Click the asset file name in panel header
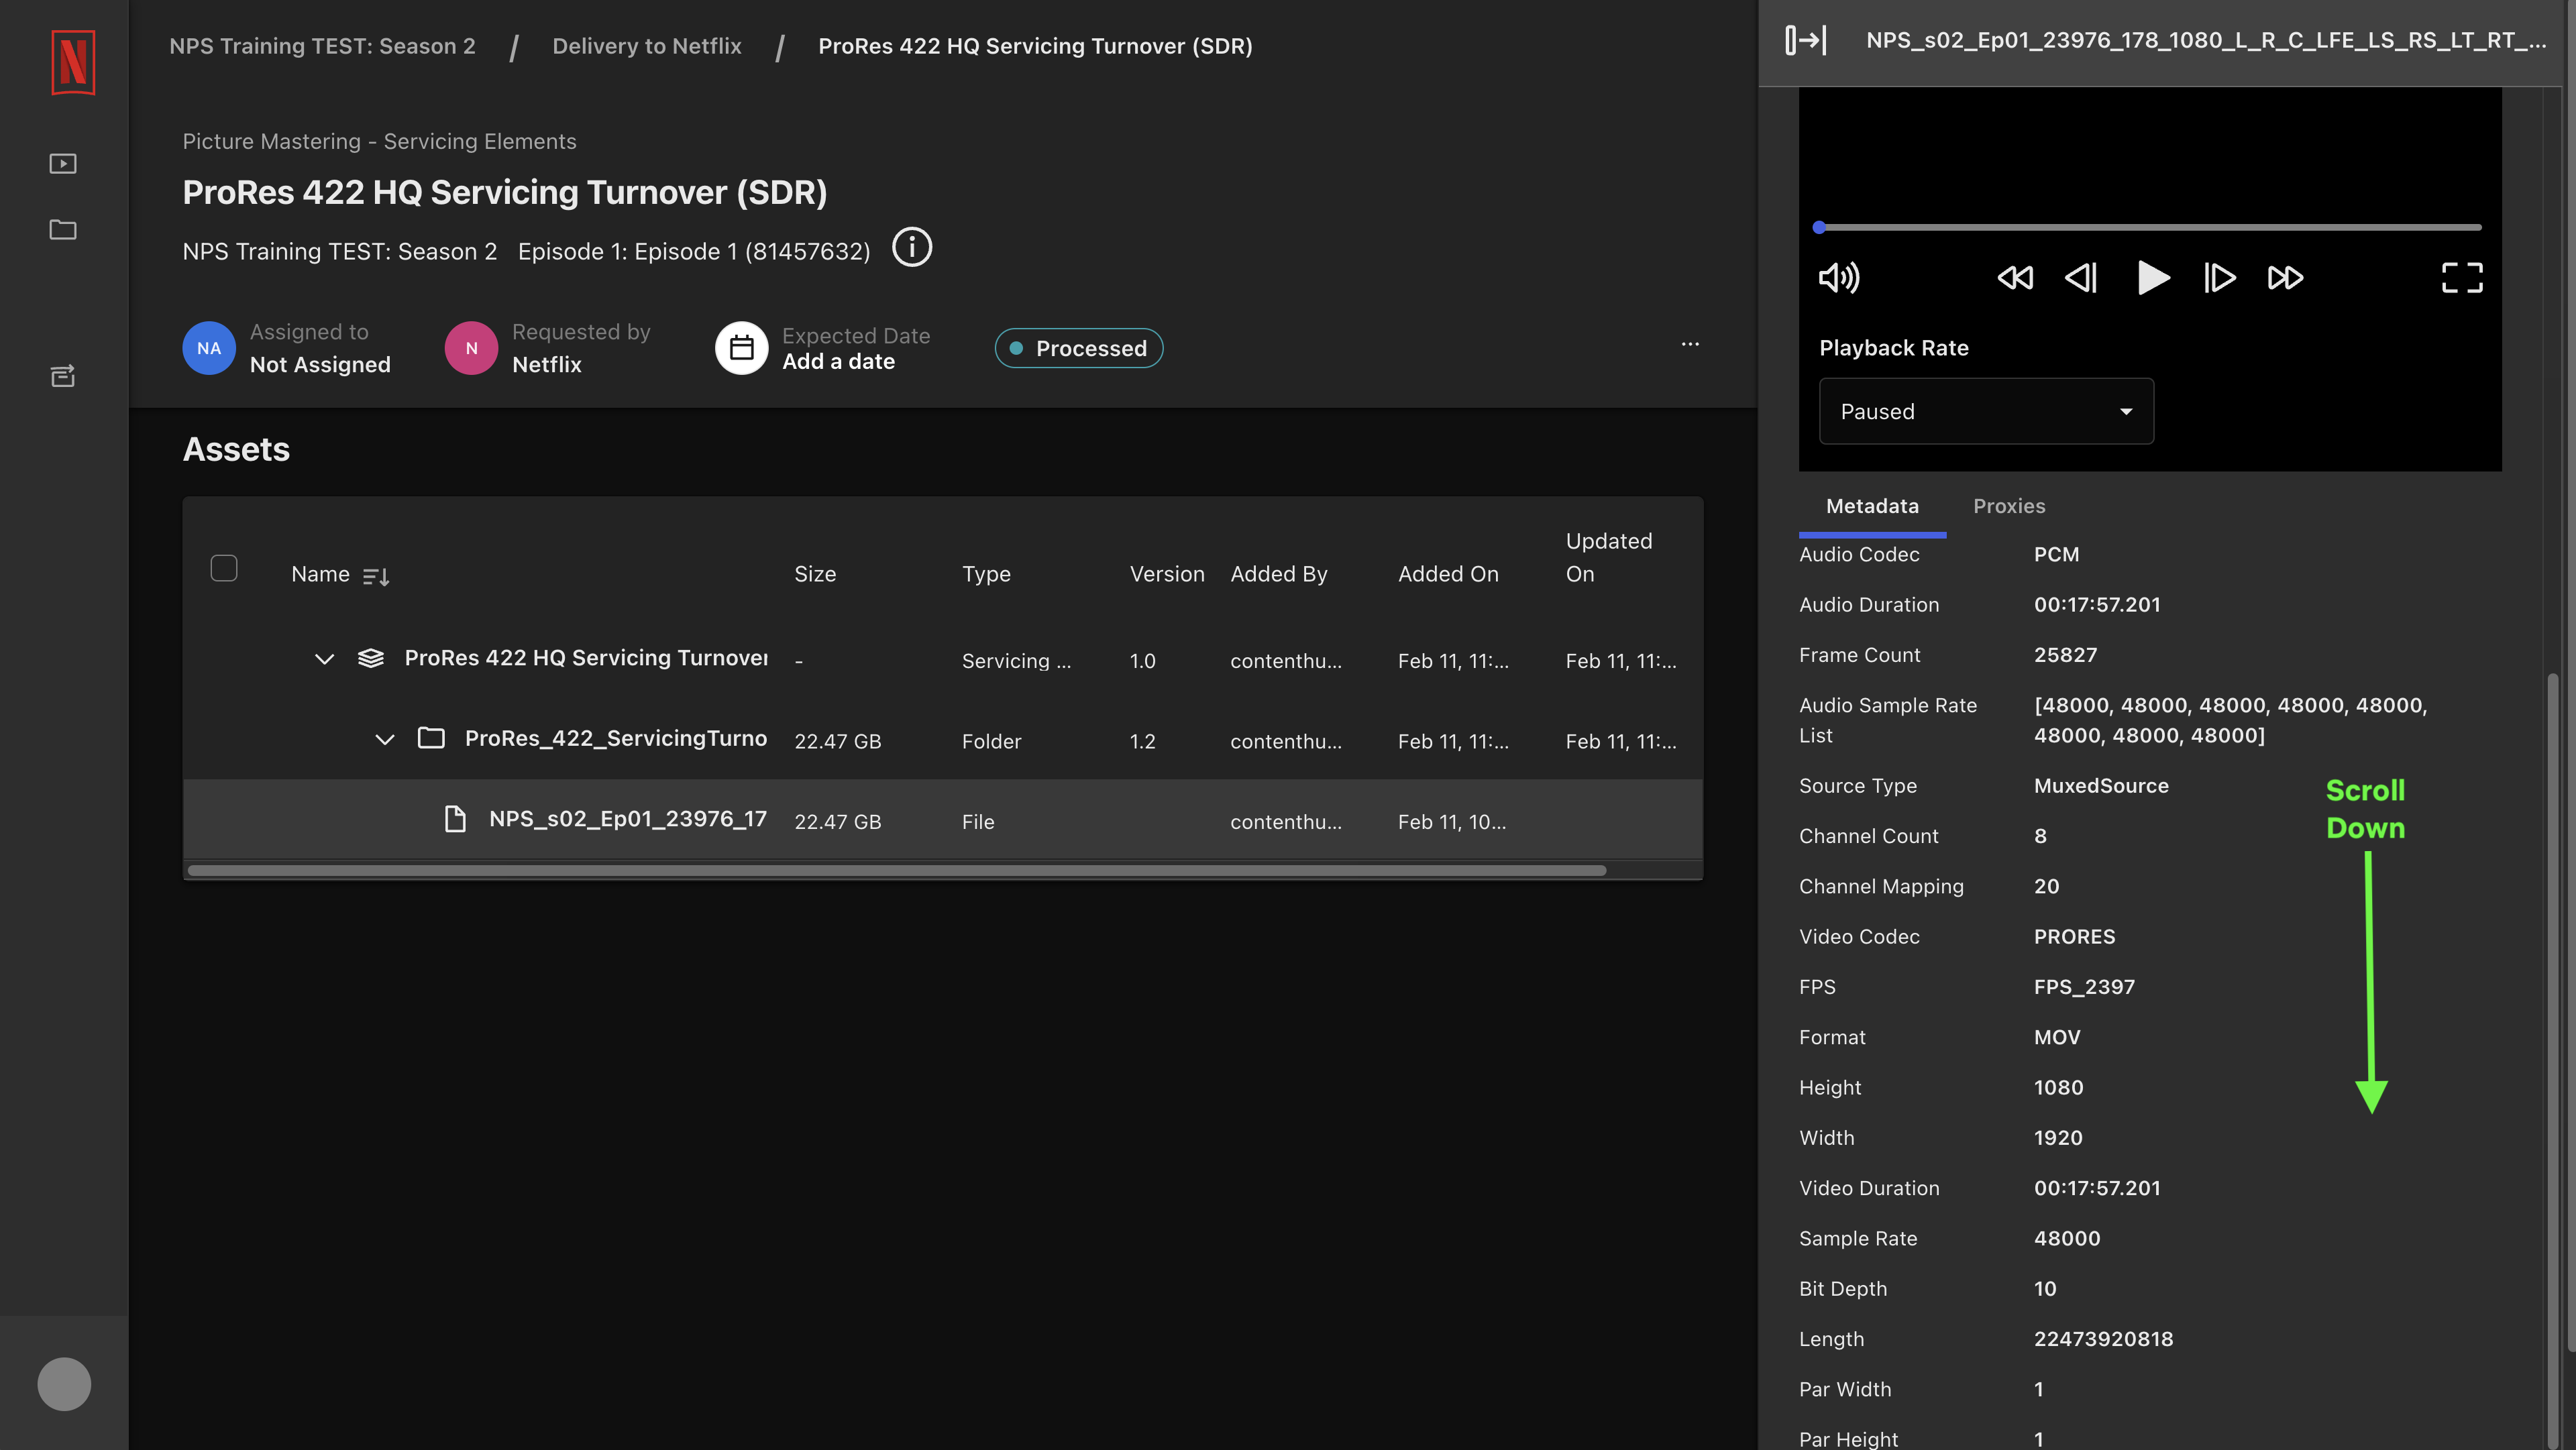 tap(2206, 40)
